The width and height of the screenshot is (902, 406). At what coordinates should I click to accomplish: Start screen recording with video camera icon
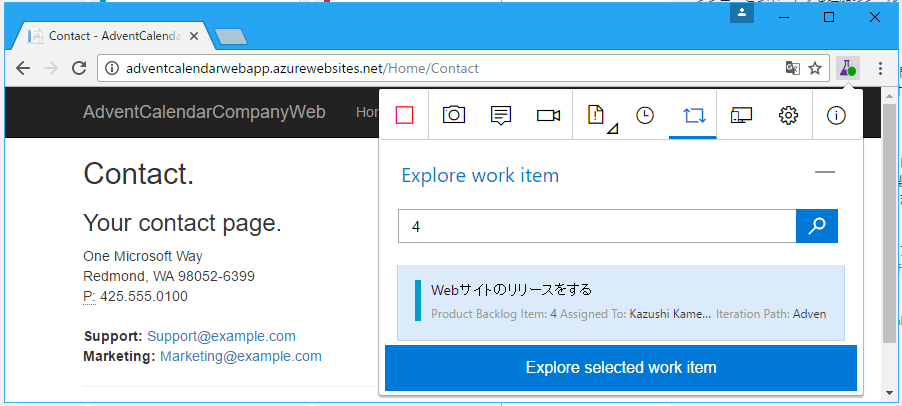pyautogui.click(x=548, y=115)
